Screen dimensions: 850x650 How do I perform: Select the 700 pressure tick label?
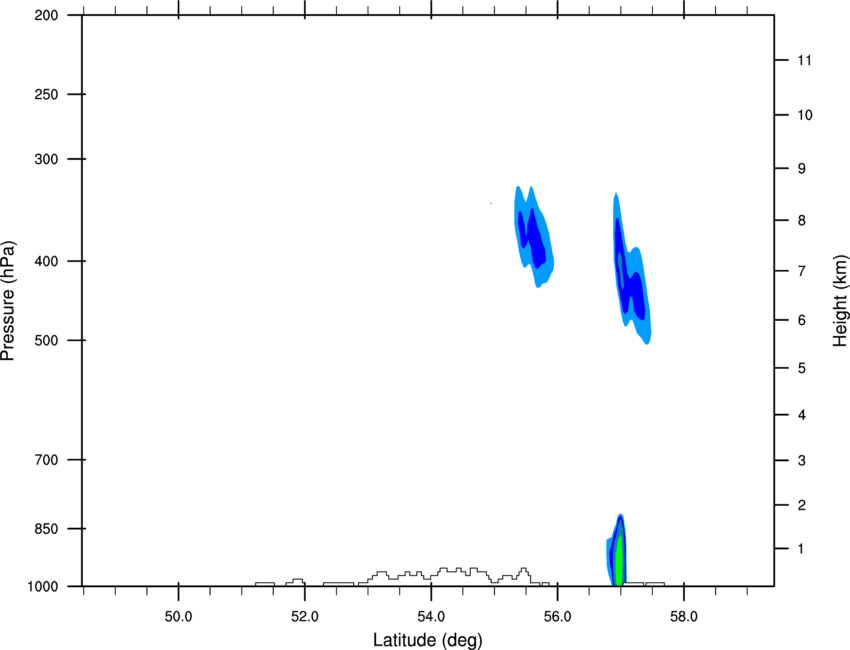click(46, 460)
